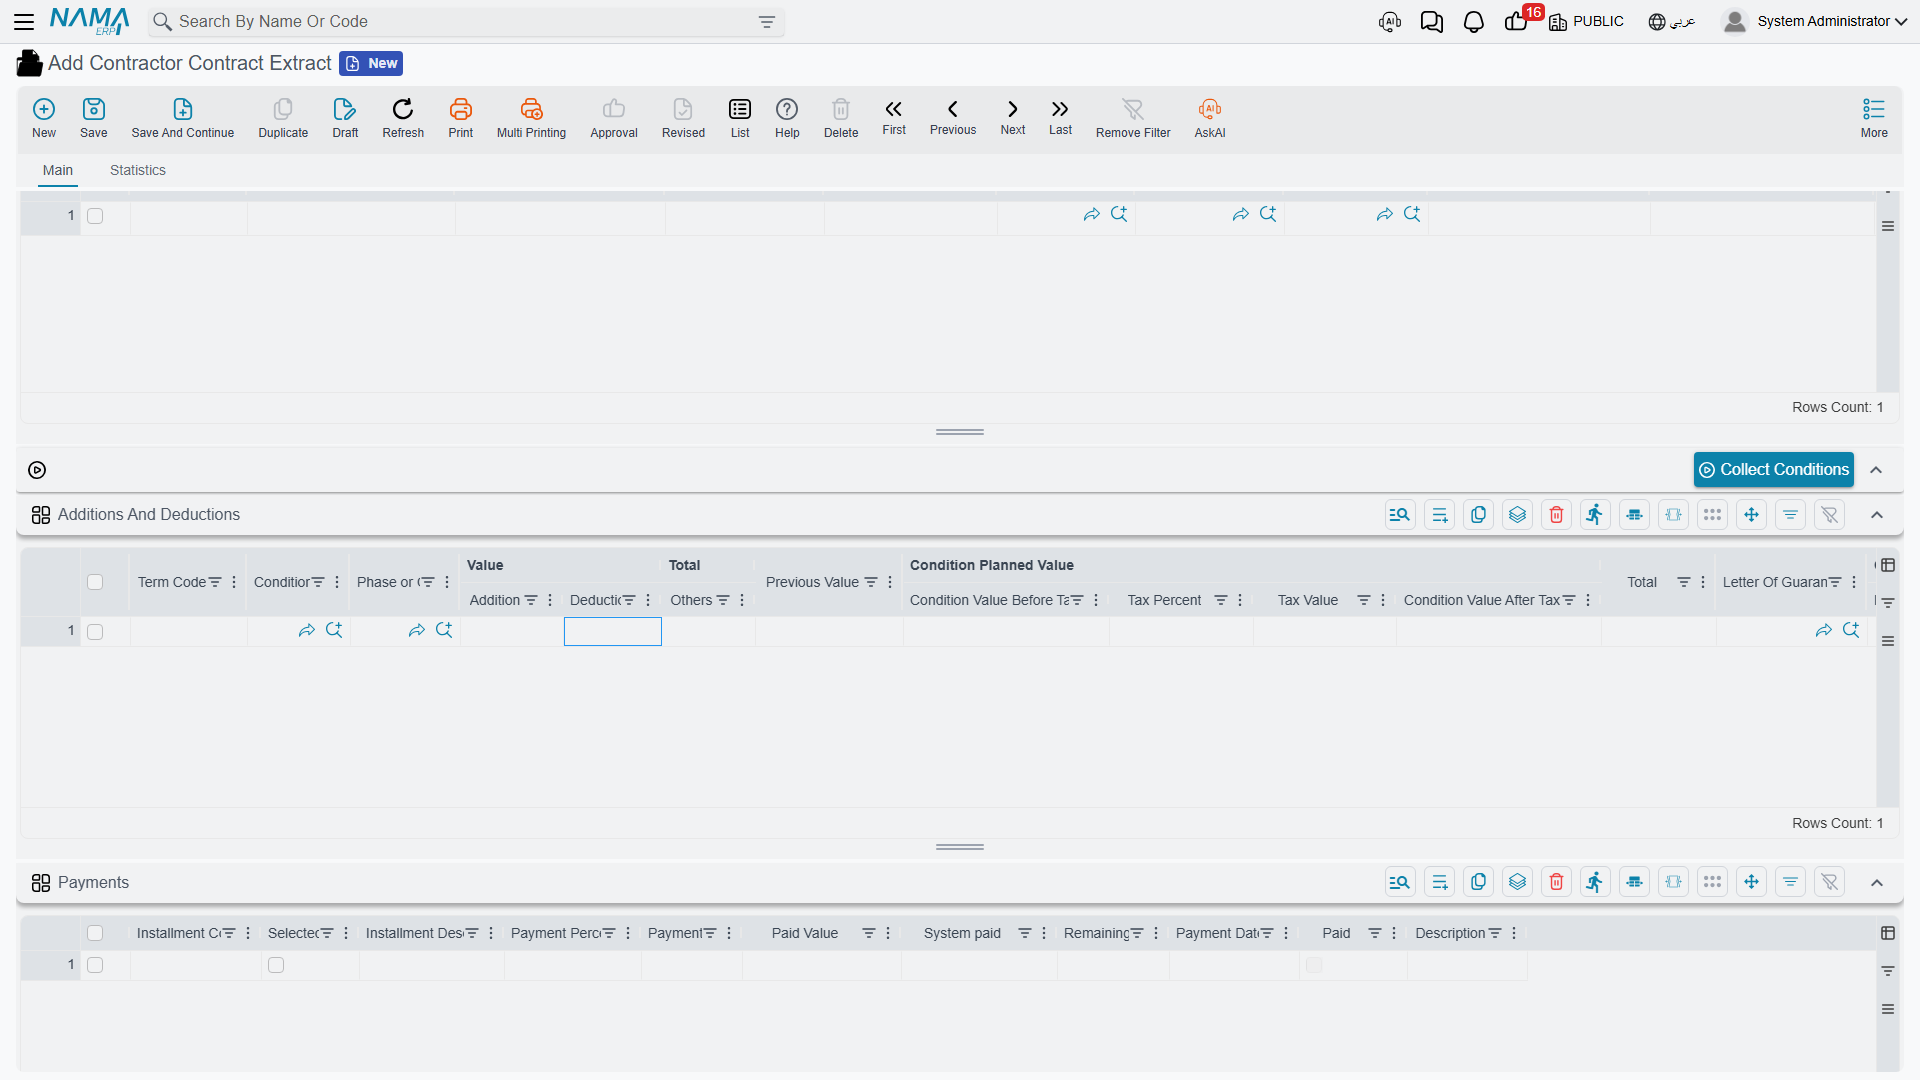Go to Next record
Screen dimensions: 1920x1080
click(x=1013, y=117)
